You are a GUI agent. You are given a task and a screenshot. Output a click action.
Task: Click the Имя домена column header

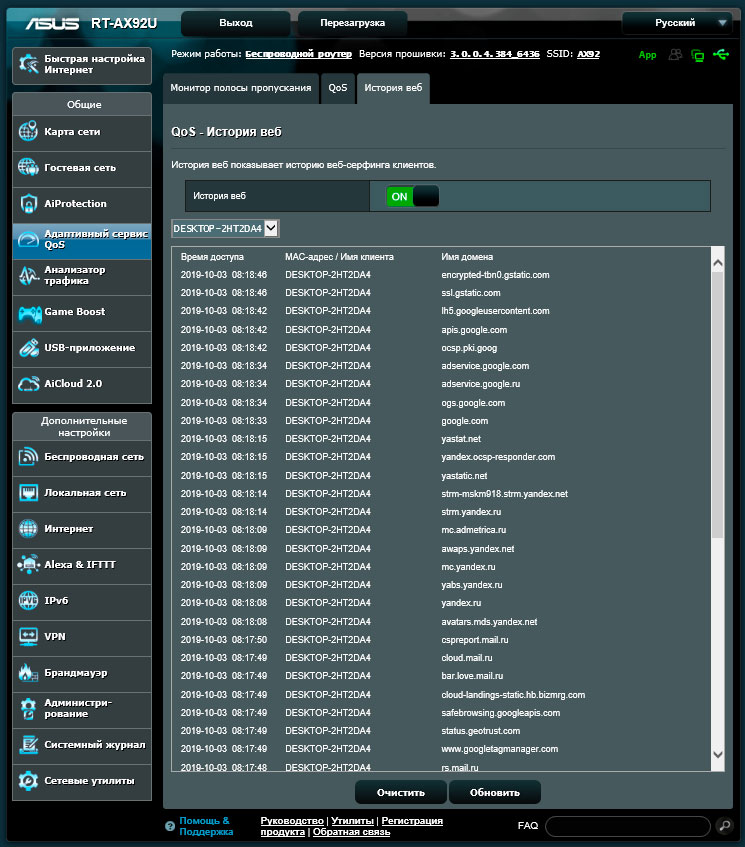pyautogui.click(x=467, y=257)
